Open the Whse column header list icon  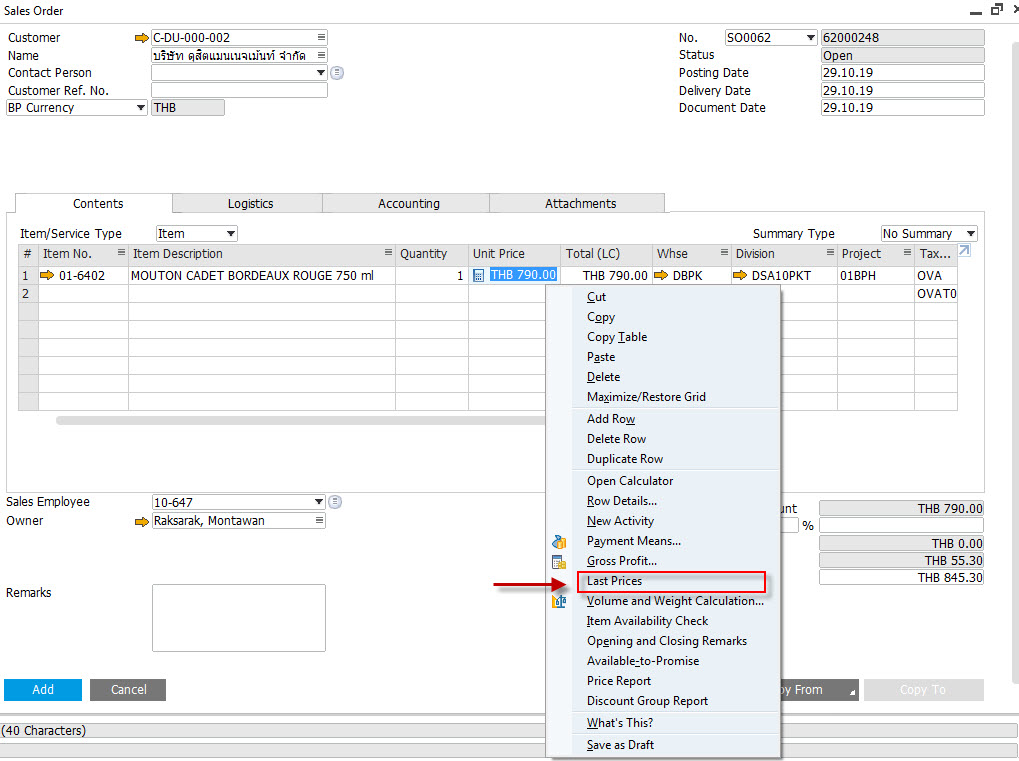[x=724, y=252]
